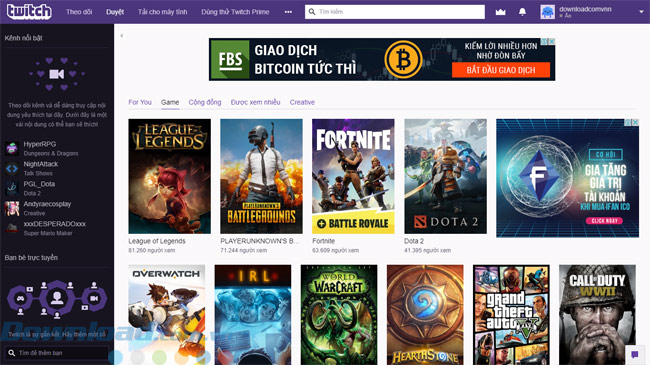The height and width of the screenshot is (365, 650).
Task: Switch to Được xem nhiều tab
Action: [x=255, y=102]
